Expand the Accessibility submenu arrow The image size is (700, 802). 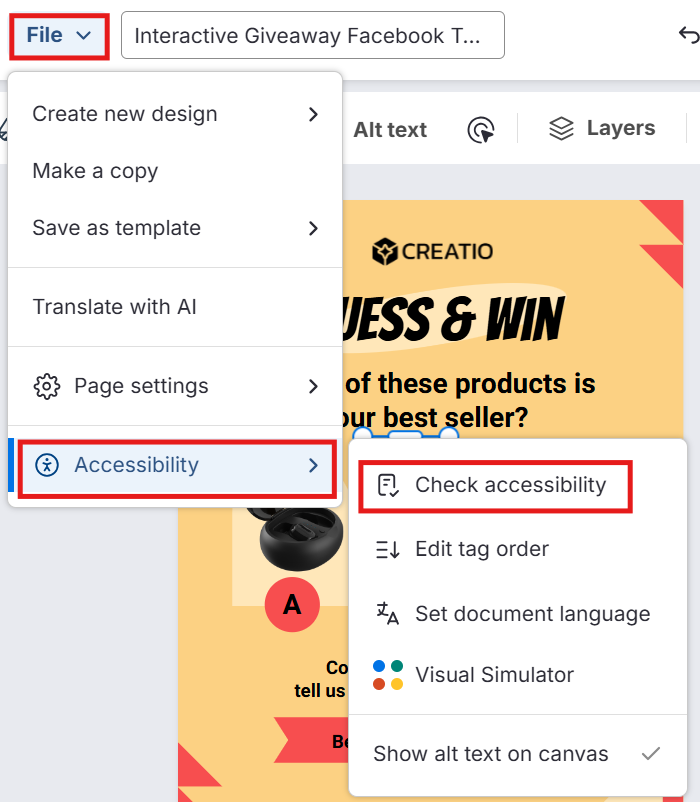point(313,465)
